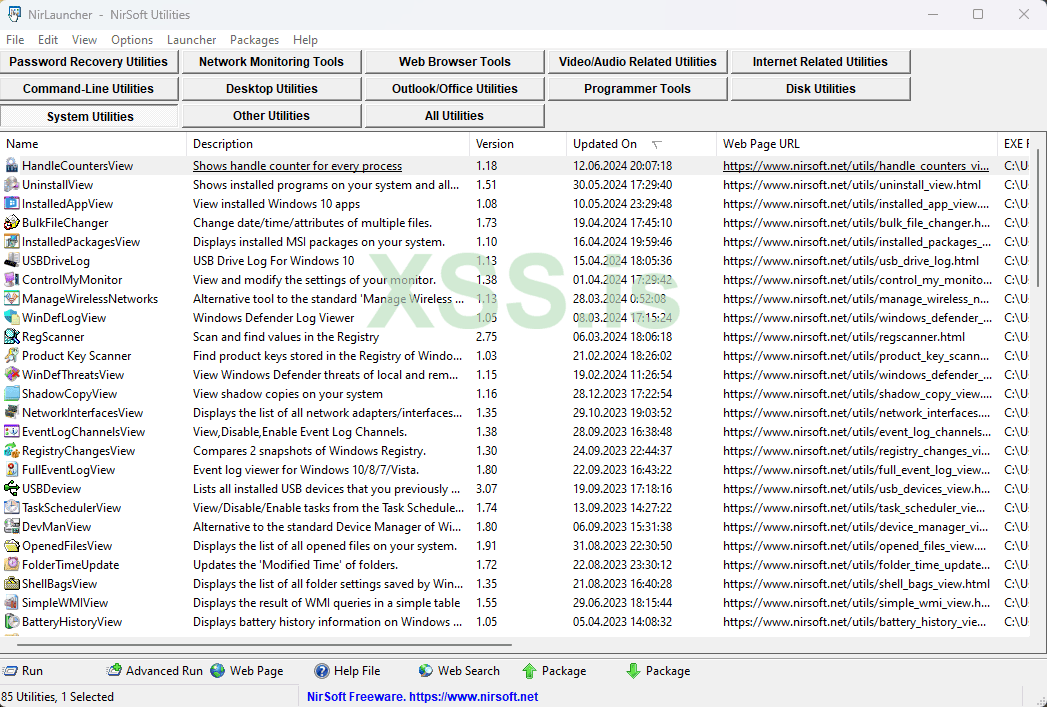This screenshot has width=1047, height=707.
Task: Click the FullEventLogView icon
Action: (x=11, y=470)
